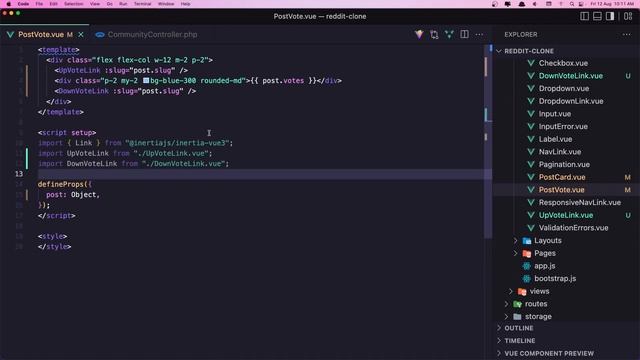640x360 pixels.
Task: Open NavLink.vue file
Action: tap(560, 152)
